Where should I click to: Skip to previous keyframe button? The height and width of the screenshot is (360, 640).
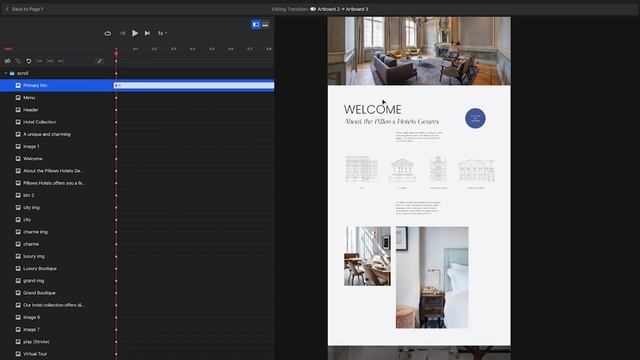pyautogui.click(x=123, y=33)
